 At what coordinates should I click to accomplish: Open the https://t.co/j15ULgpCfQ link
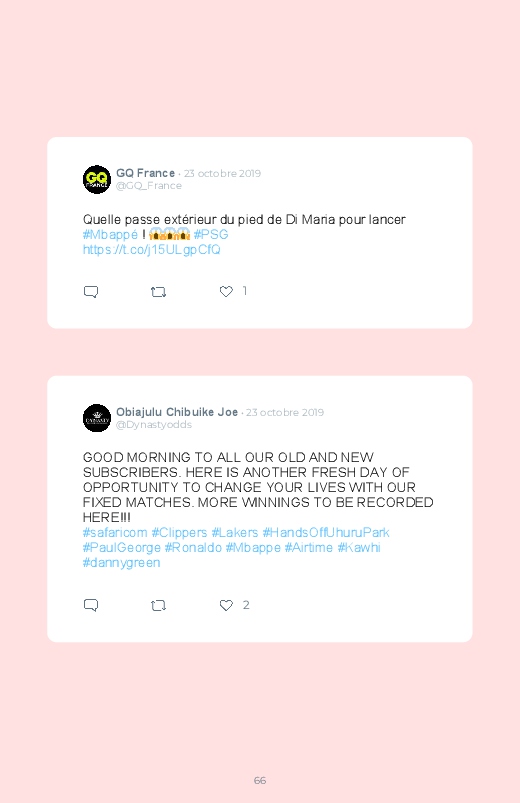click(x=152, y=249)
